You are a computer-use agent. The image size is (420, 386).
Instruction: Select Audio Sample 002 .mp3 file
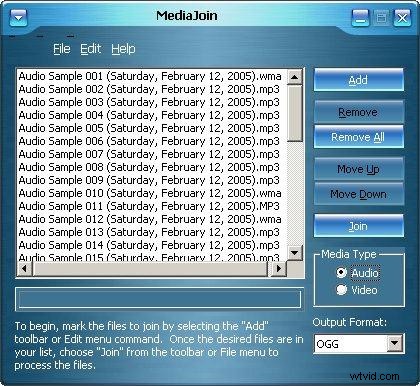[149, 89]
